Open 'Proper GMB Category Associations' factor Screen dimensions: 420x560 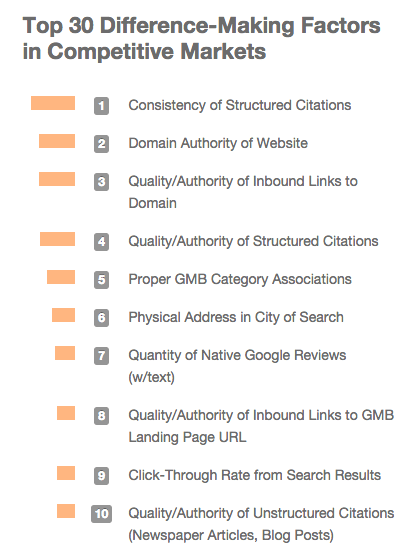click(x=240, y=279)
